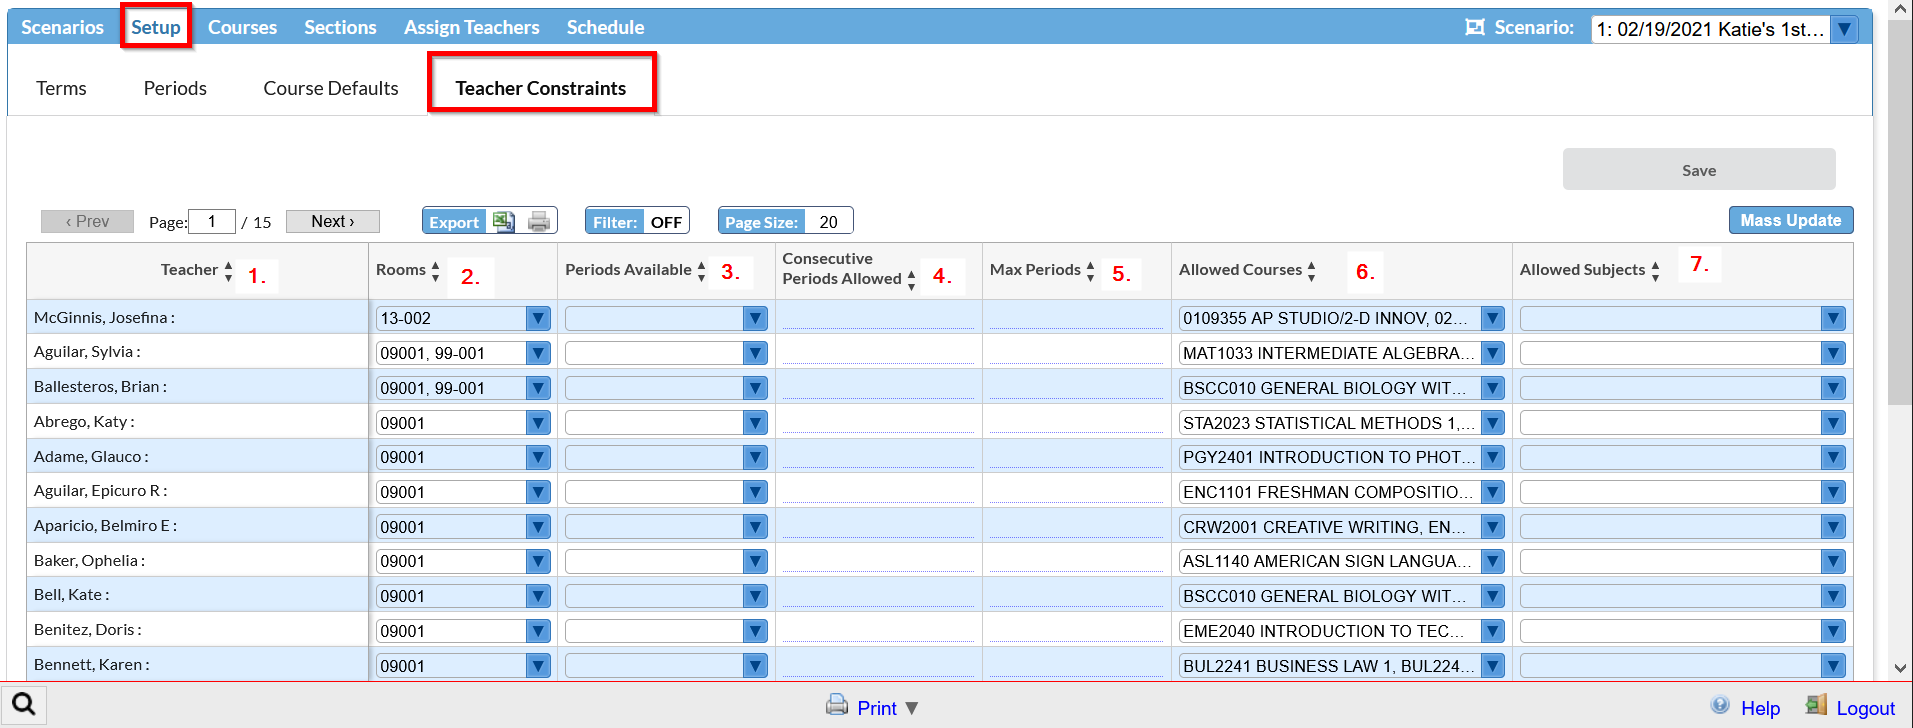The image size is (1913, 728).
Task: Click the Print link
Action: coord(877,708)
